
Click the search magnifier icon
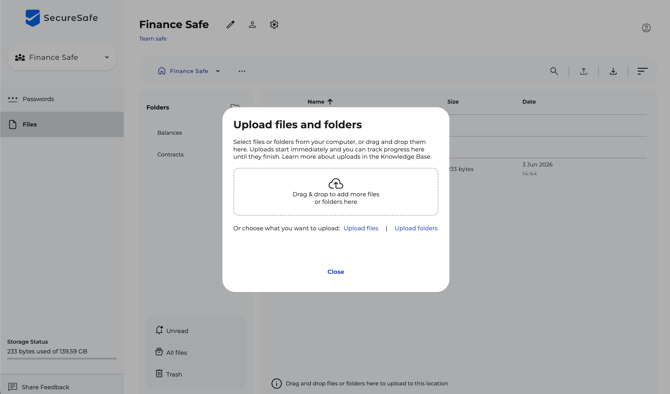(554, 71)
